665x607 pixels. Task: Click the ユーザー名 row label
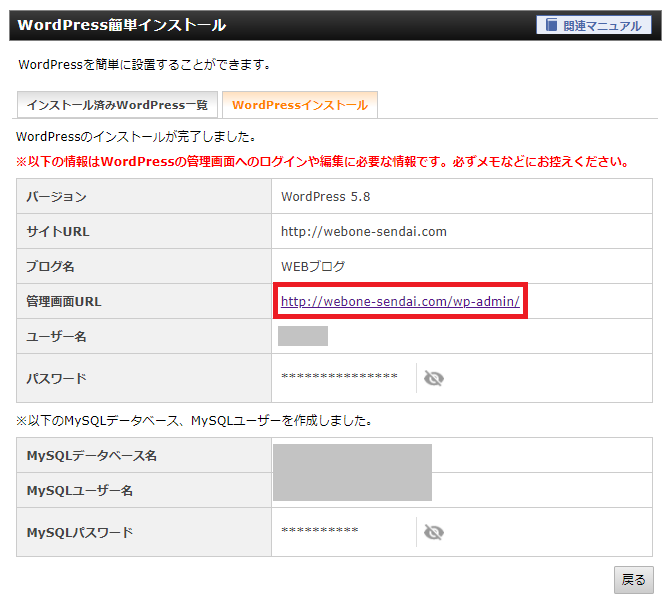[56, 336]
